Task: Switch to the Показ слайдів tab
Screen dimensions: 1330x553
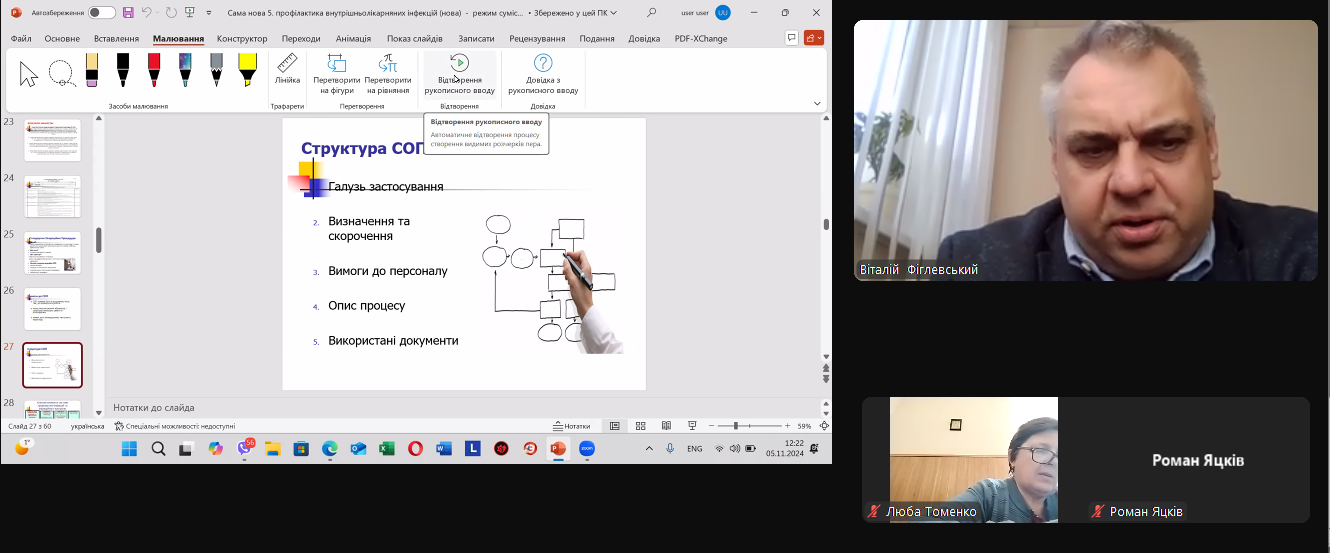Action: coord(415,38)
